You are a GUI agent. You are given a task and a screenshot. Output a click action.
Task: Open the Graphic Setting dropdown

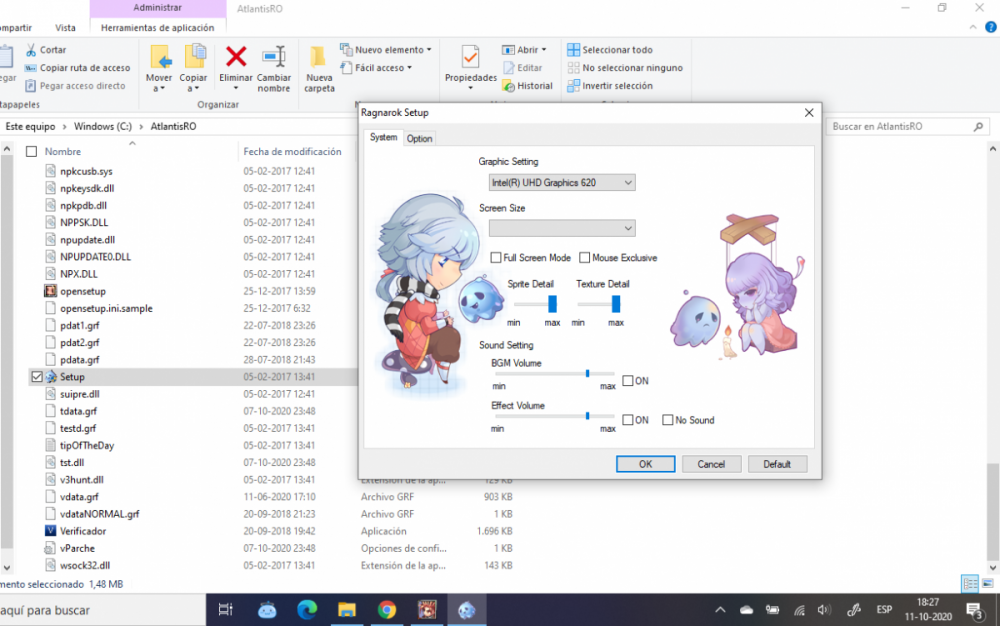(x=562, y=183)
